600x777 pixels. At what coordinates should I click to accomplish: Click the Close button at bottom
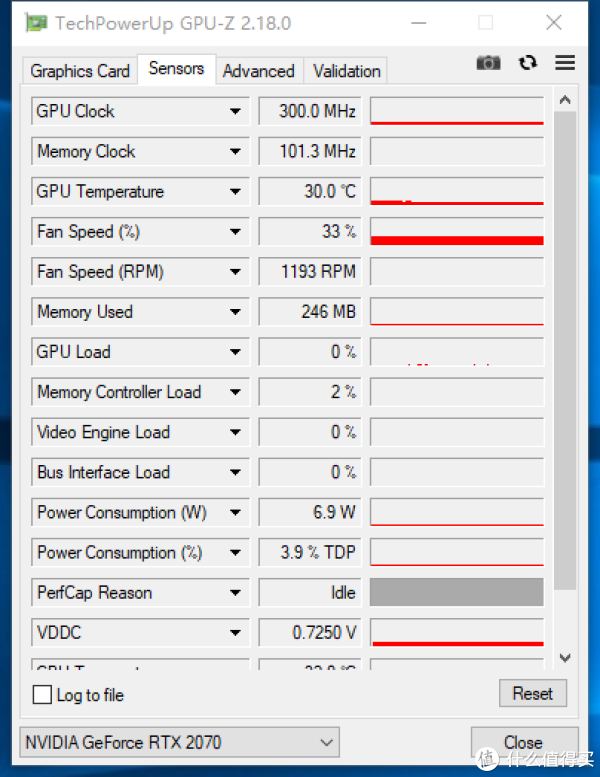(x=524, y=742)
